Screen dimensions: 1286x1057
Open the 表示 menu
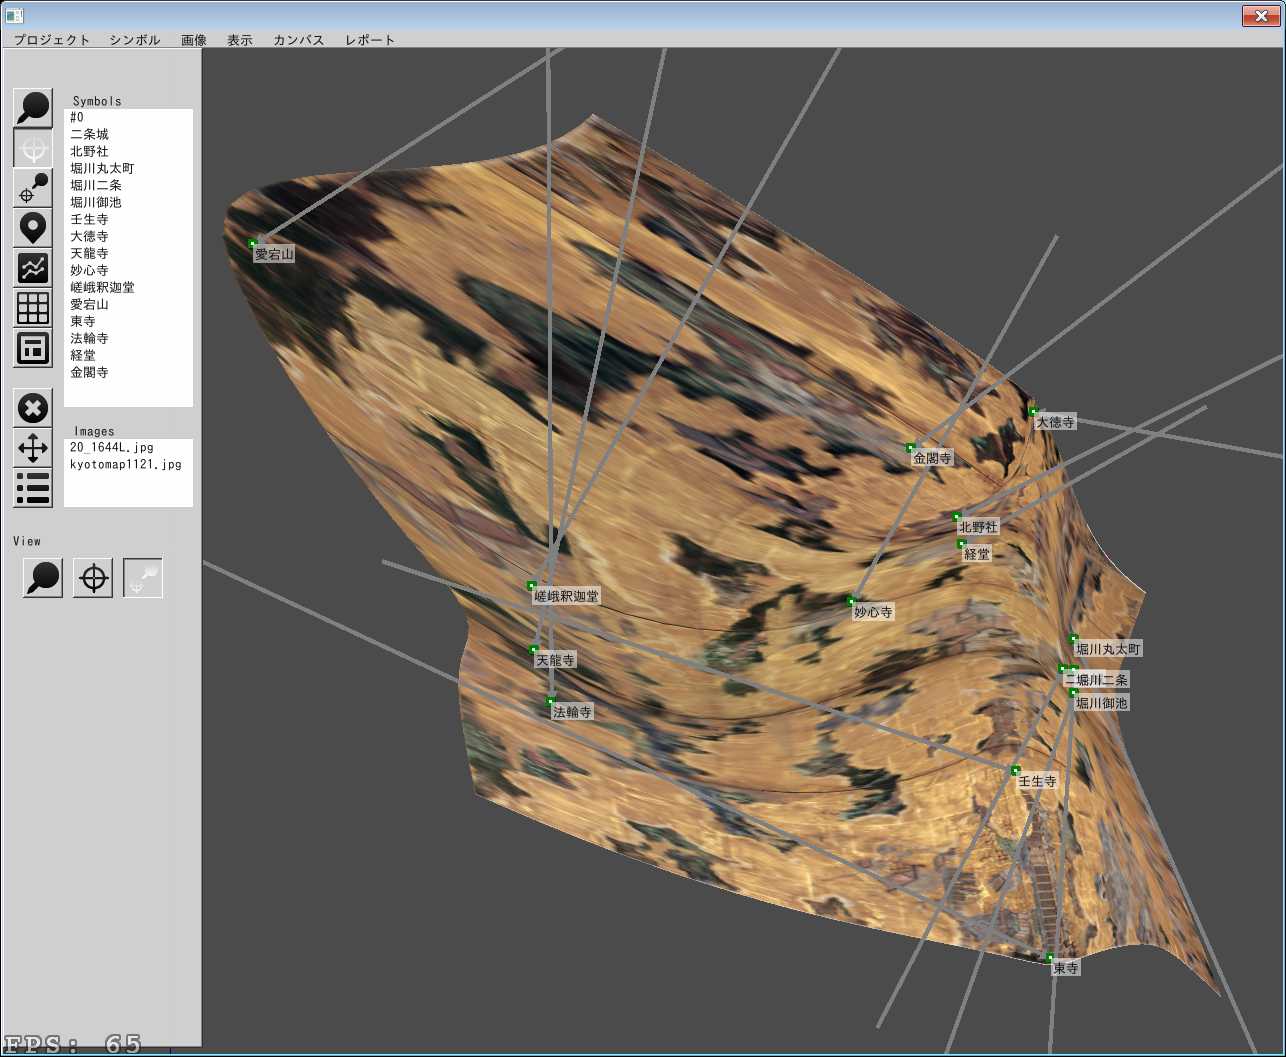click(240, 40)
